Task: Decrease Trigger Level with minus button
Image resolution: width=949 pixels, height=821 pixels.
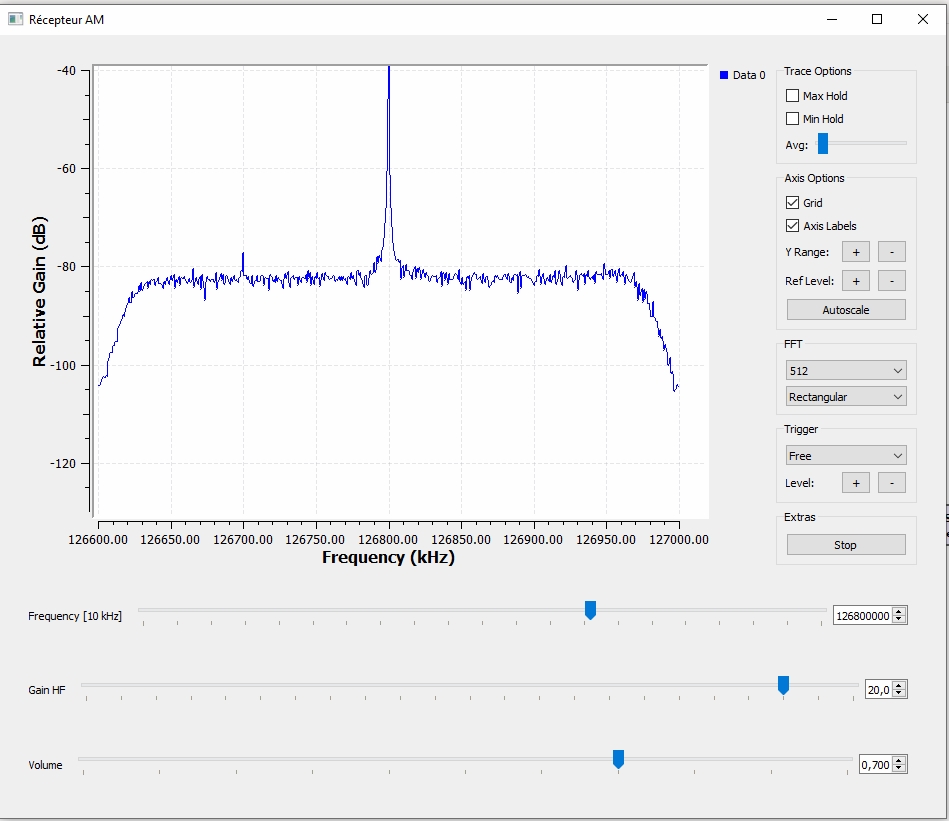Action: pyautogui.click(x=892, y=483)
